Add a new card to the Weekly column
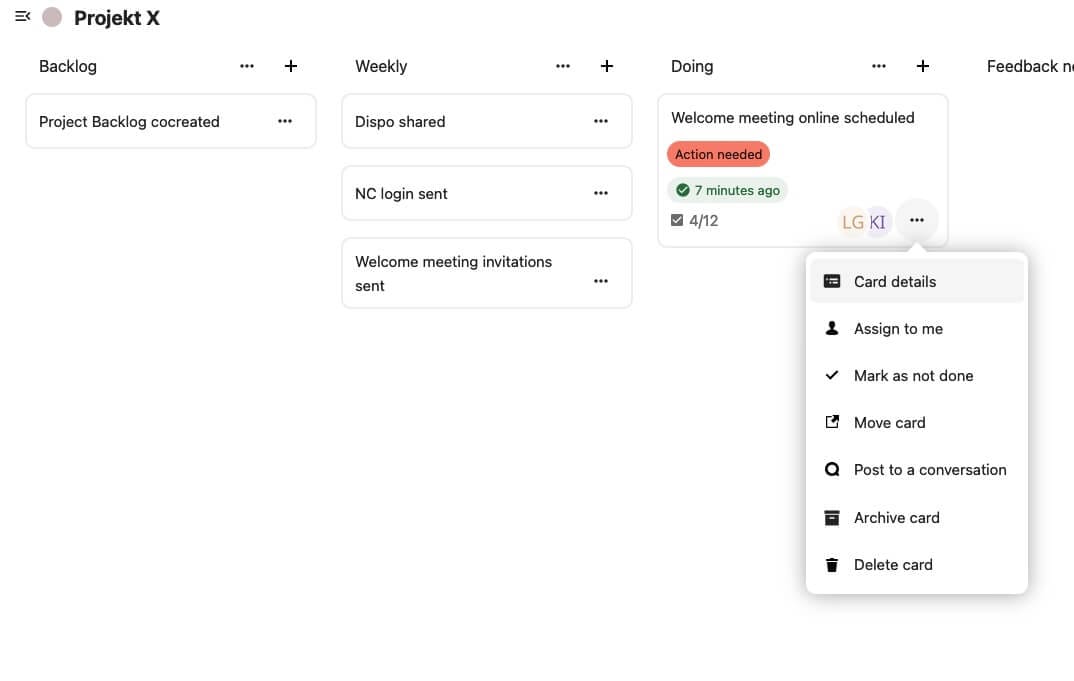 point(607,66)
